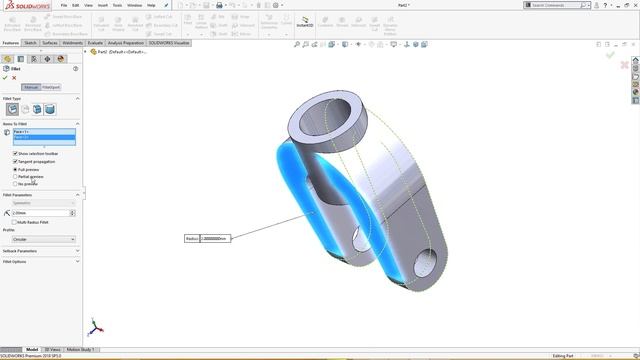Open the Appearances icon in the task pane
The height and width of the screenshot is (360, 640).
(x=636, y=92)
